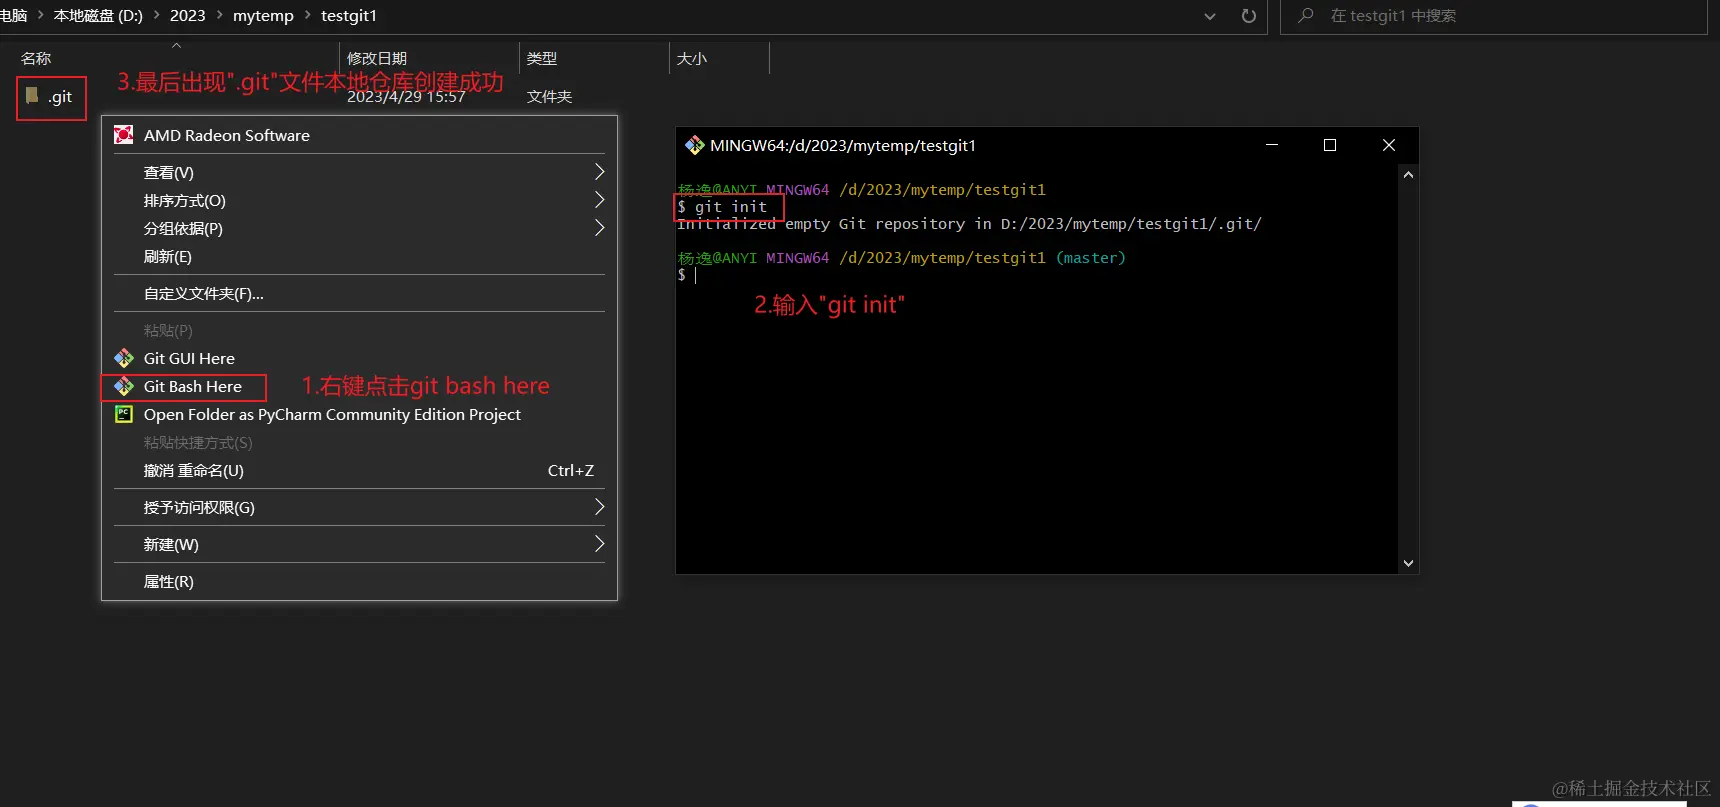Open the address bar history dropdown
The height and width of the screenshot is (807, 1720).
(1210, 16)
